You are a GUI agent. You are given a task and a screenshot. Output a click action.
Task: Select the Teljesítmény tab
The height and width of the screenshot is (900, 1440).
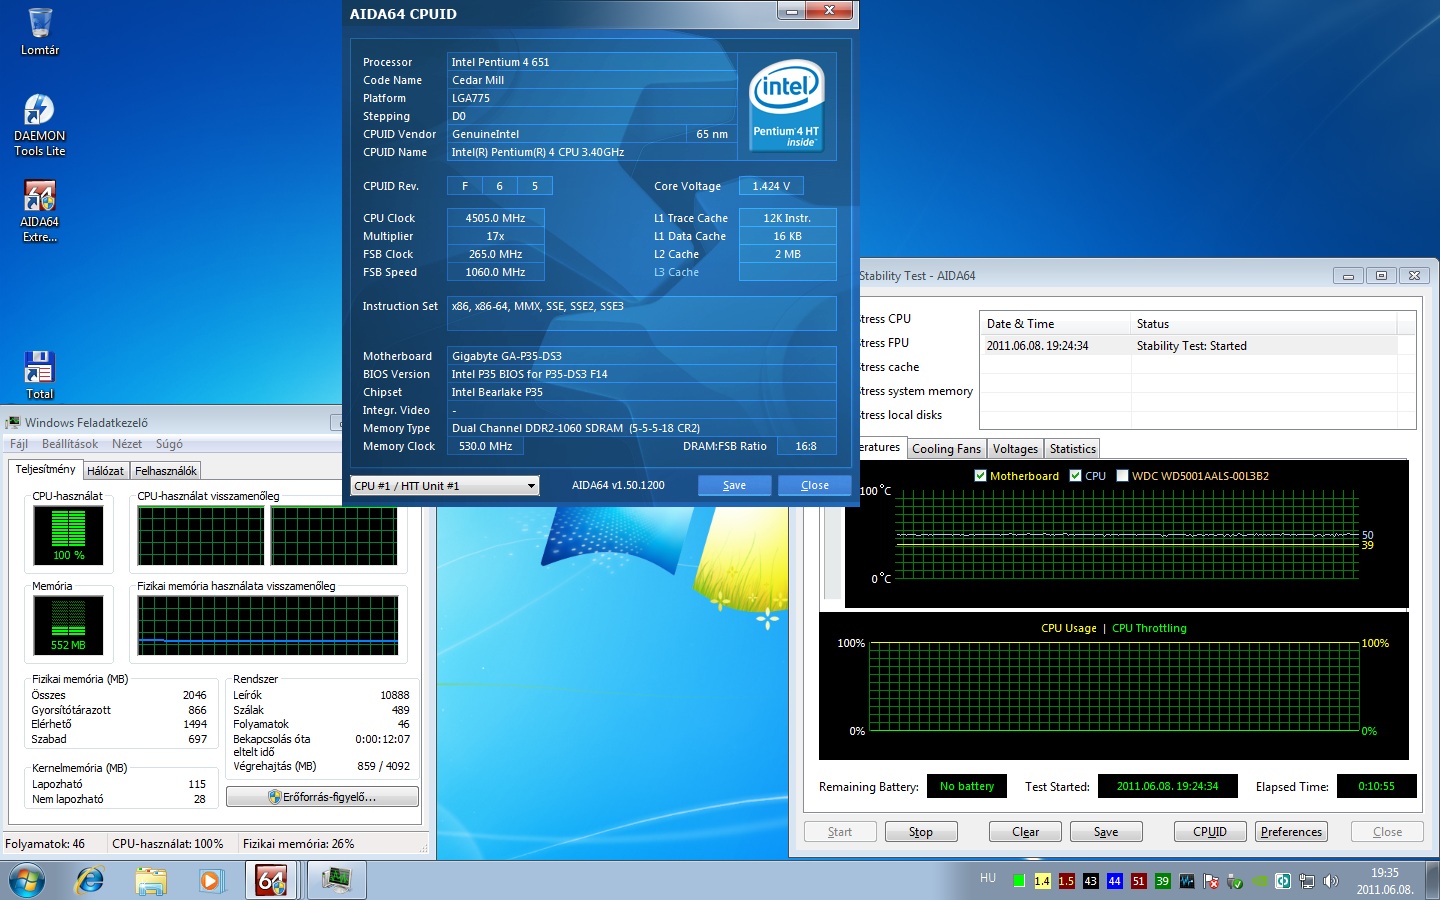pyautogui.click(x=45, y=469)
